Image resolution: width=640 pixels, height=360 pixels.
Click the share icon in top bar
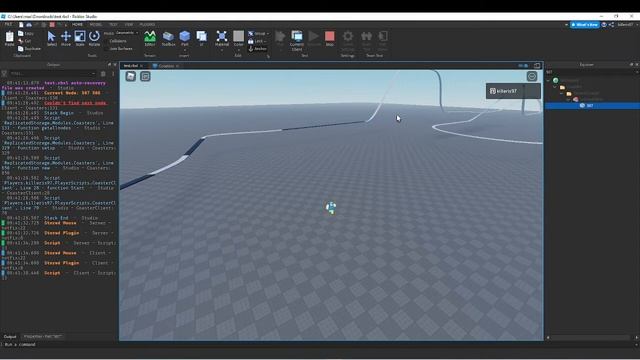pos(611,25)
